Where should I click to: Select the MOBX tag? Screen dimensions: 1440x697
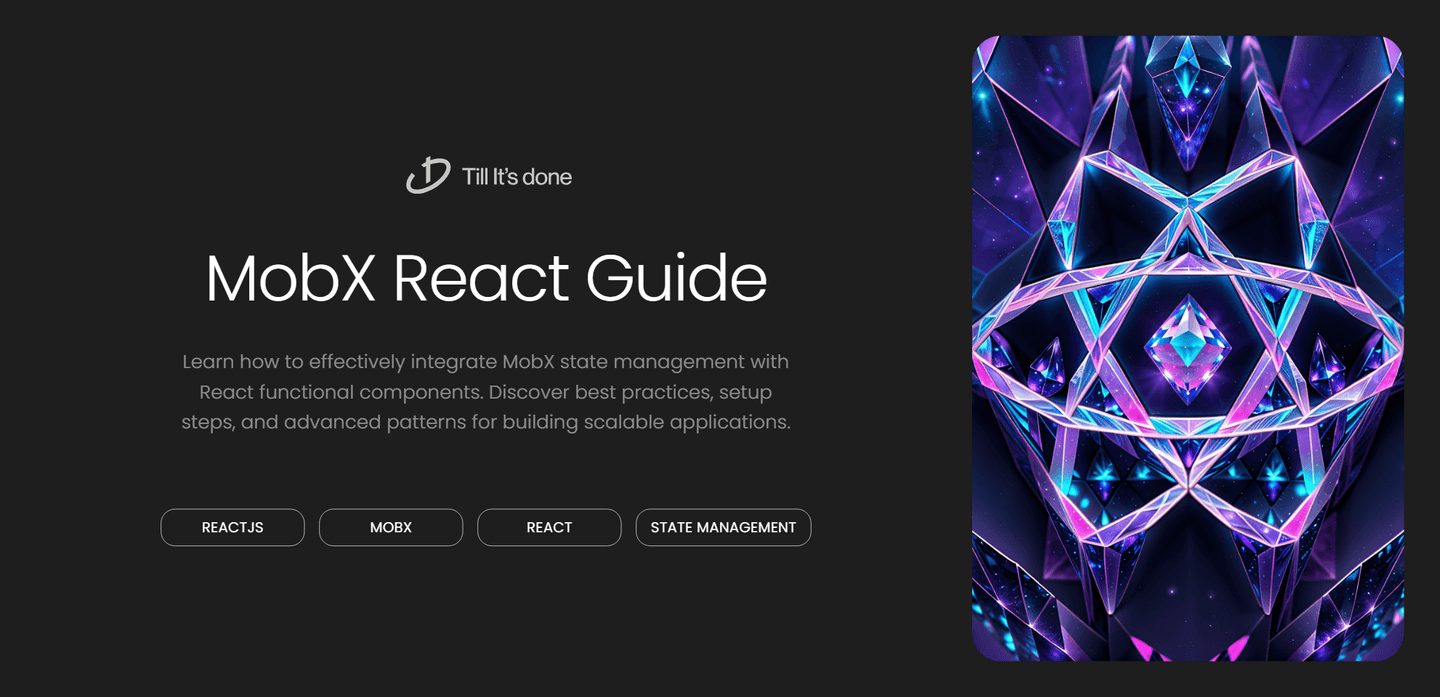pyautogui.click(x=391, y=527)
